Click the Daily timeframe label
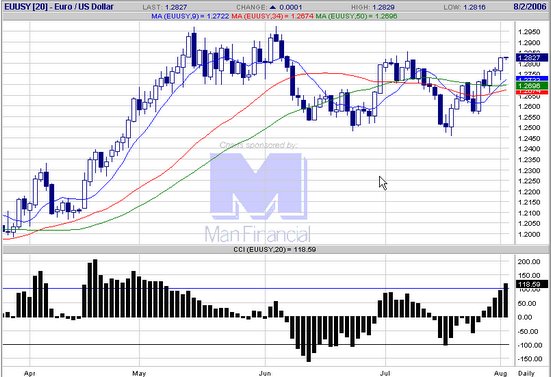Screen dimensions: 551x377 pyautogui.click(x=526, y=373)
